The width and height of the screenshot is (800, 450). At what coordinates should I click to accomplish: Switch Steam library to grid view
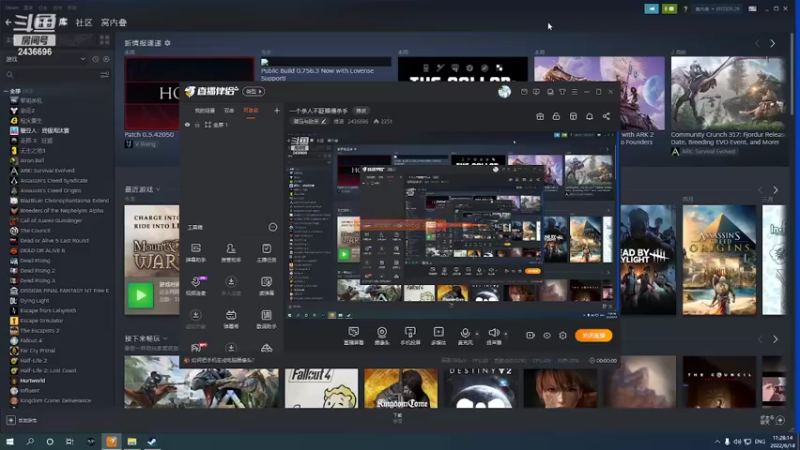(105, 40)
